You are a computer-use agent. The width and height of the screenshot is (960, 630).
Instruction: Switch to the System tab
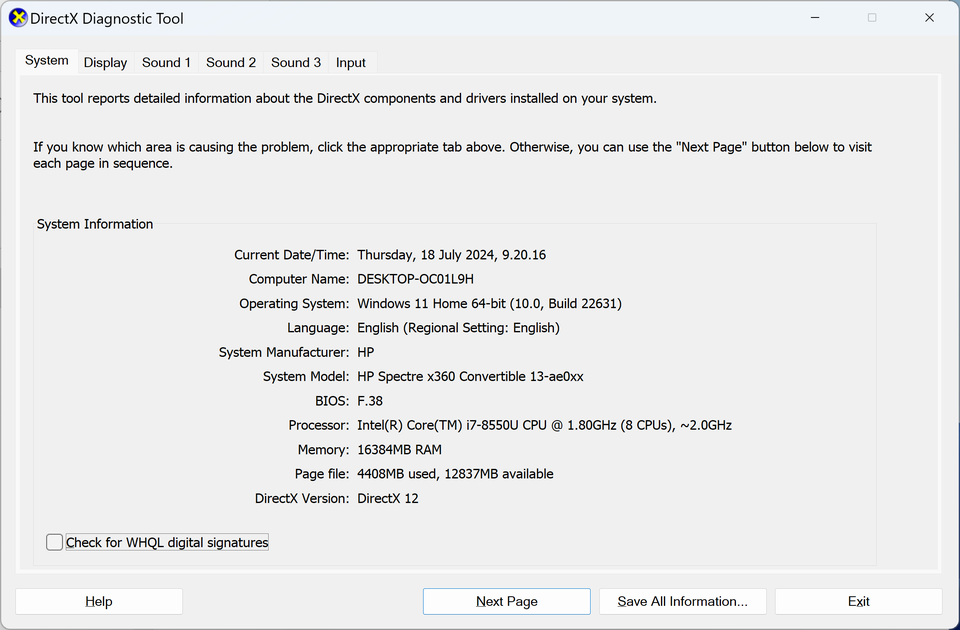click(x=47, y=61)
